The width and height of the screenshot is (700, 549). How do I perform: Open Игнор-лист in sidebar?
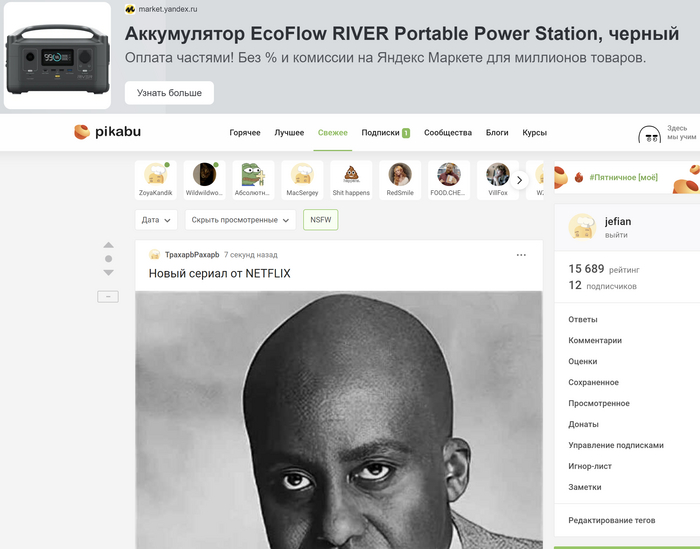pos(590,466)
